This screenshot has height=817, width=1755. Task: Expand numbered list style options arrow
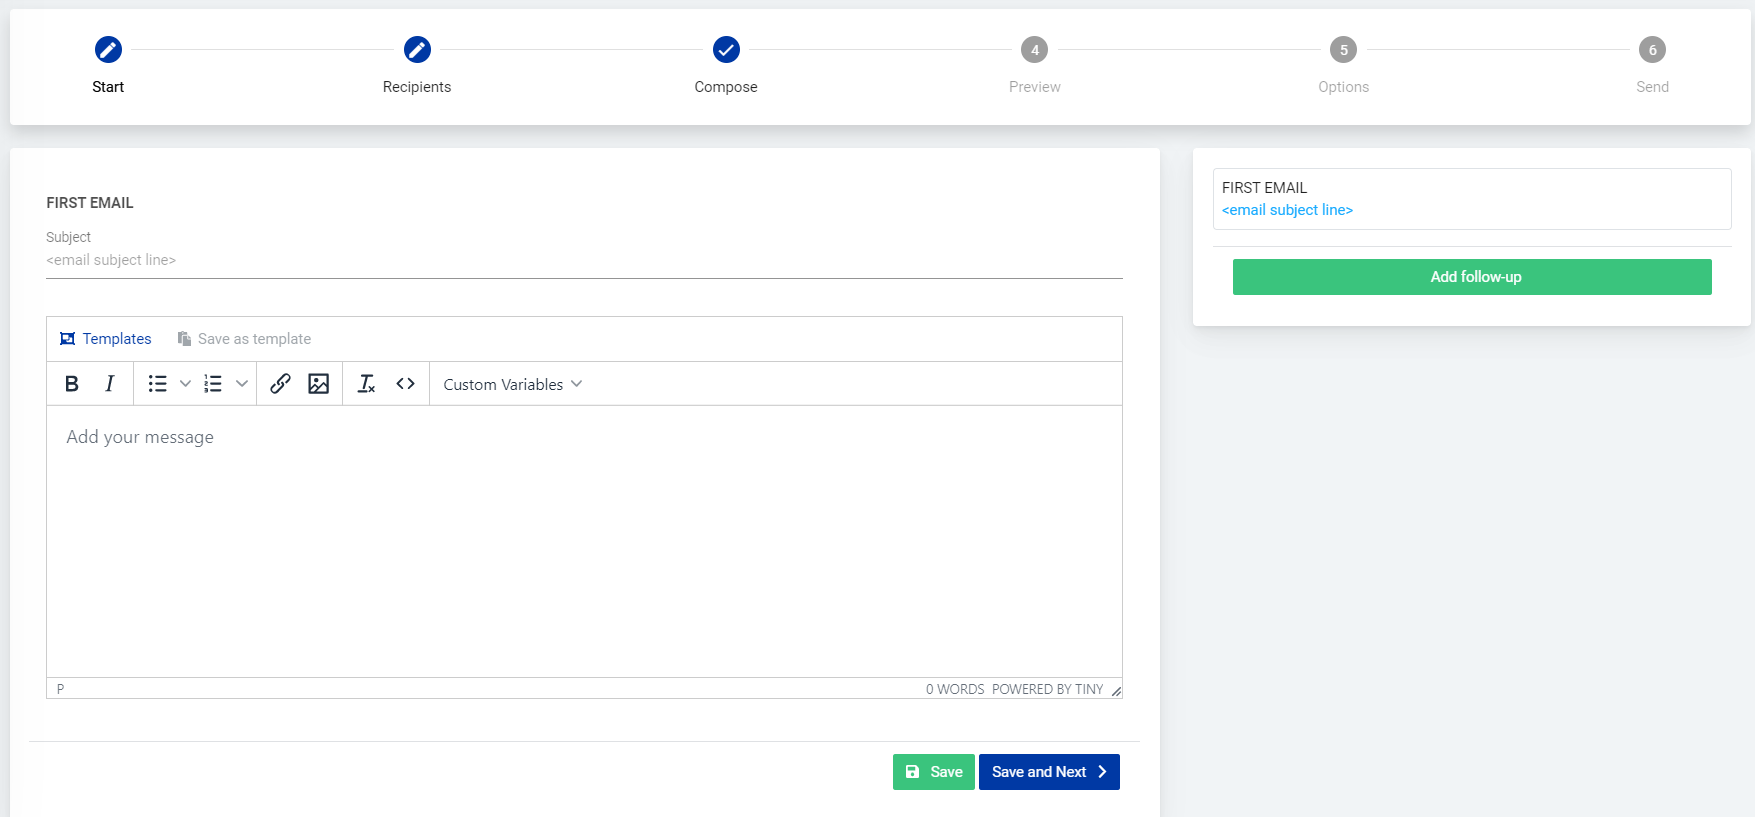(x=241, y=384)
